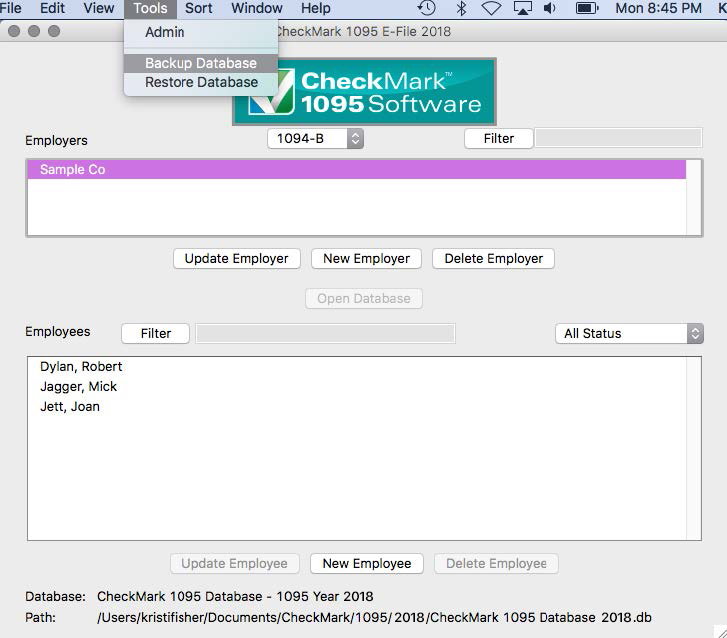This screenshot has width=727, height=638.
Task: Click the New Employer button
Action: [x=367, y=259]
